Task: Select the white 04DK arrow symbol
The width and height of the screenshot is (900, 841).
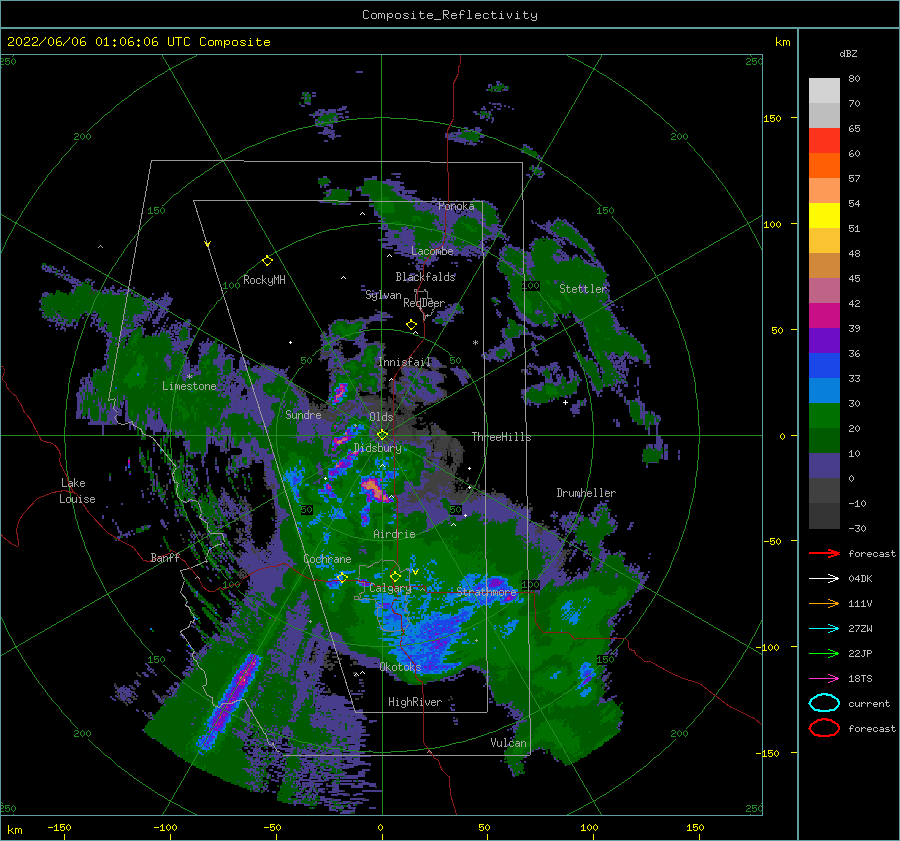Action: coord(824,578)
